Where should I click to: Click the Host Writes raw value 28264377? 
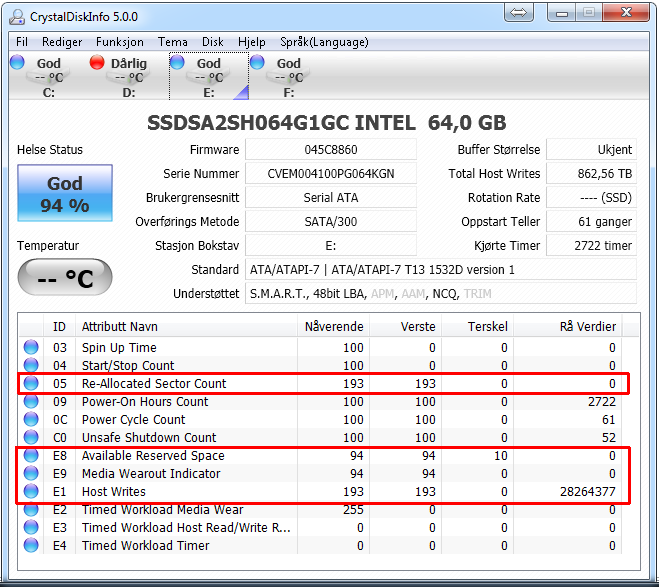click(x=588, y=492)
